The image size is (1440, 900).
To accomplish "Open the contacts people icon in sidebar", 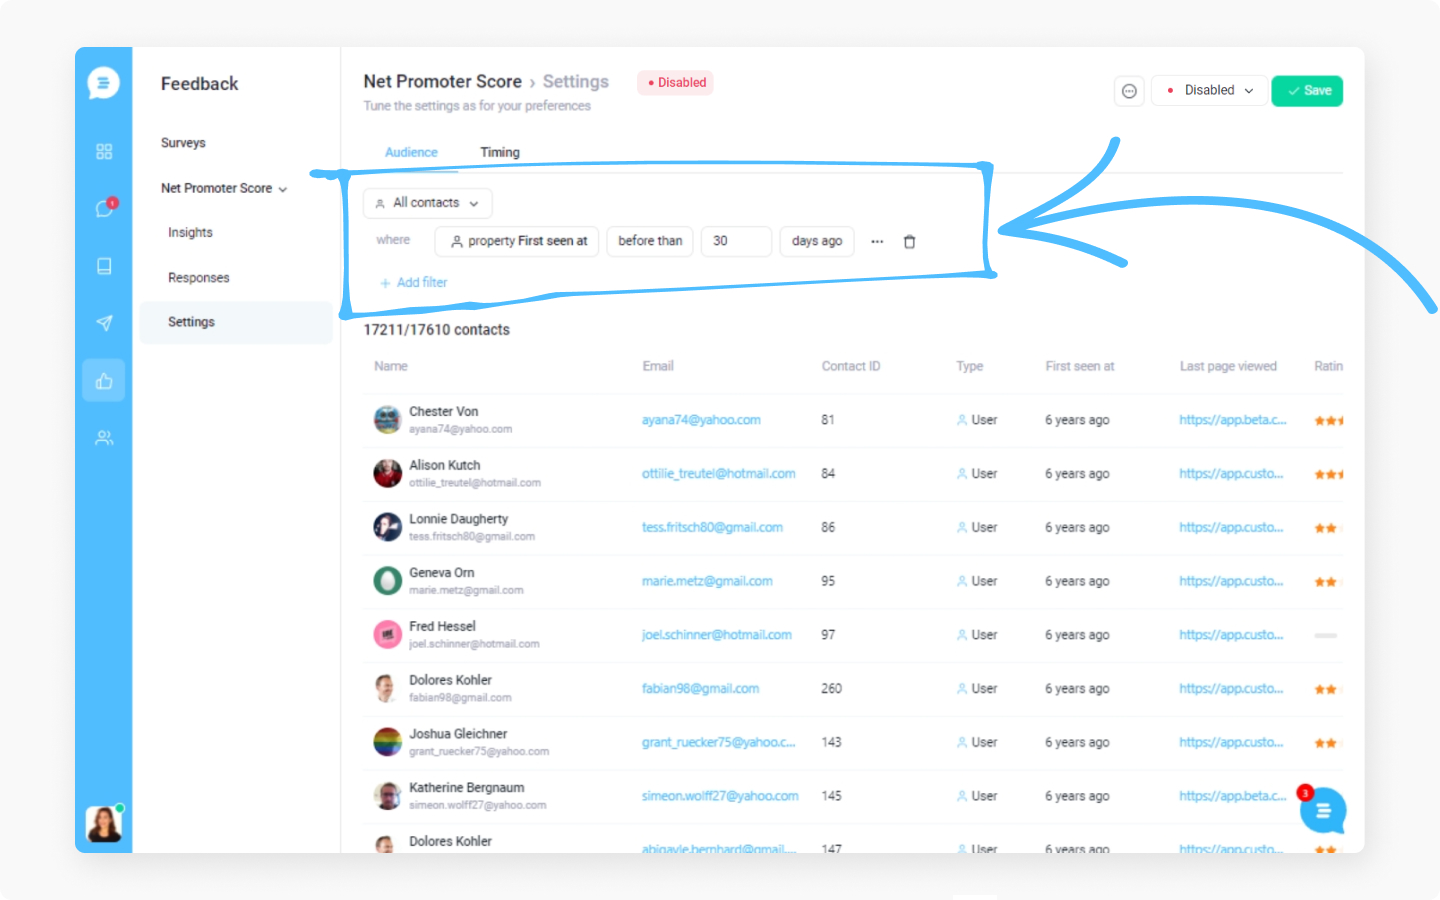I will [104, 438].
